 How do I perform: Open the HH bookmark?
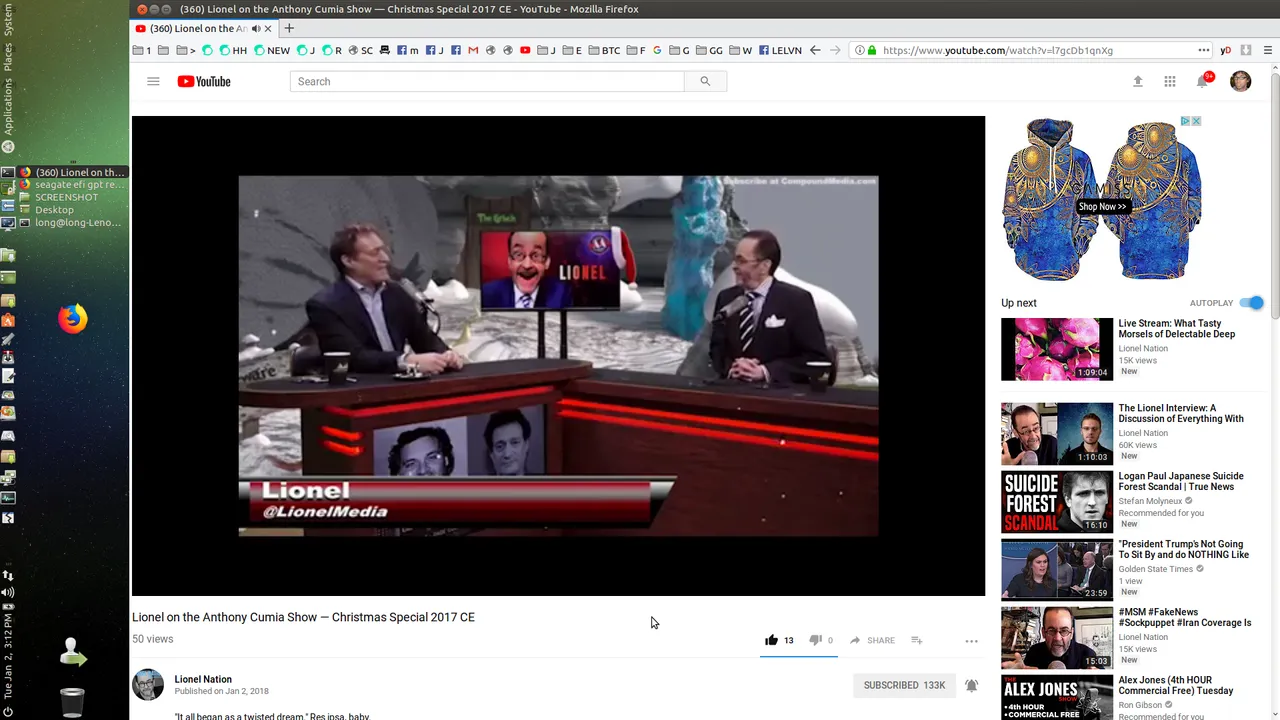233,50
